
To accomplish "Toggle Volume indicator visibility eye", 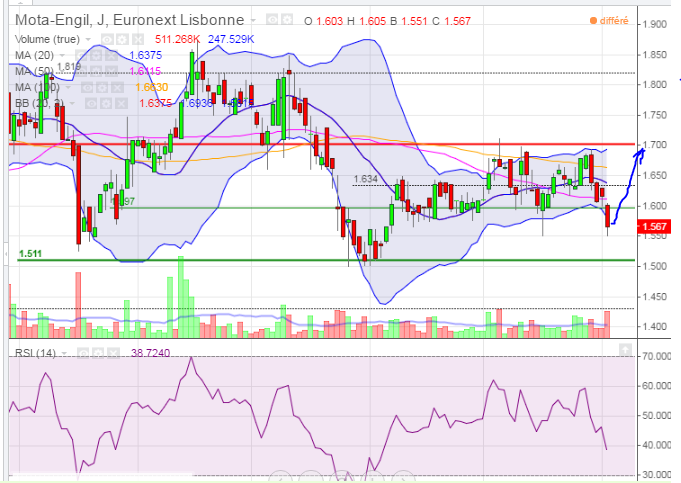I will (107, 40).
